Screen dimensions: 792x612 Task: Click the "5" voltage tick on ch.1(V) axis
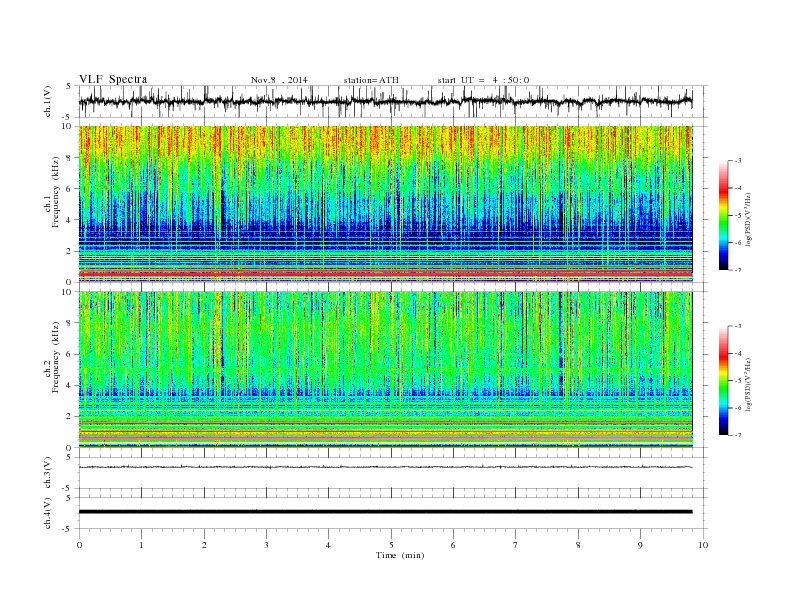pos(69,86)
